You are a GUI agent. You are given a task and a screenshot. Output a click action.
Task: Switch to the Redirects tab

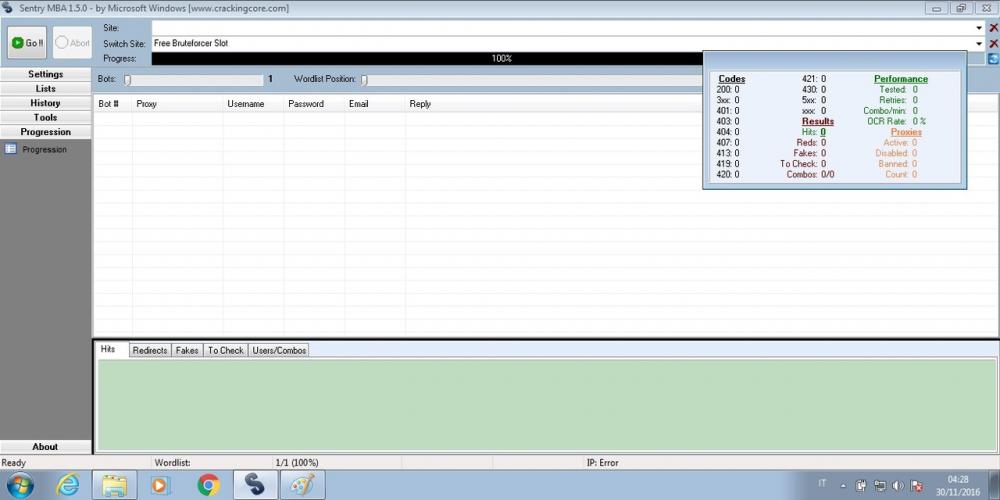click(x=150, y=350)
